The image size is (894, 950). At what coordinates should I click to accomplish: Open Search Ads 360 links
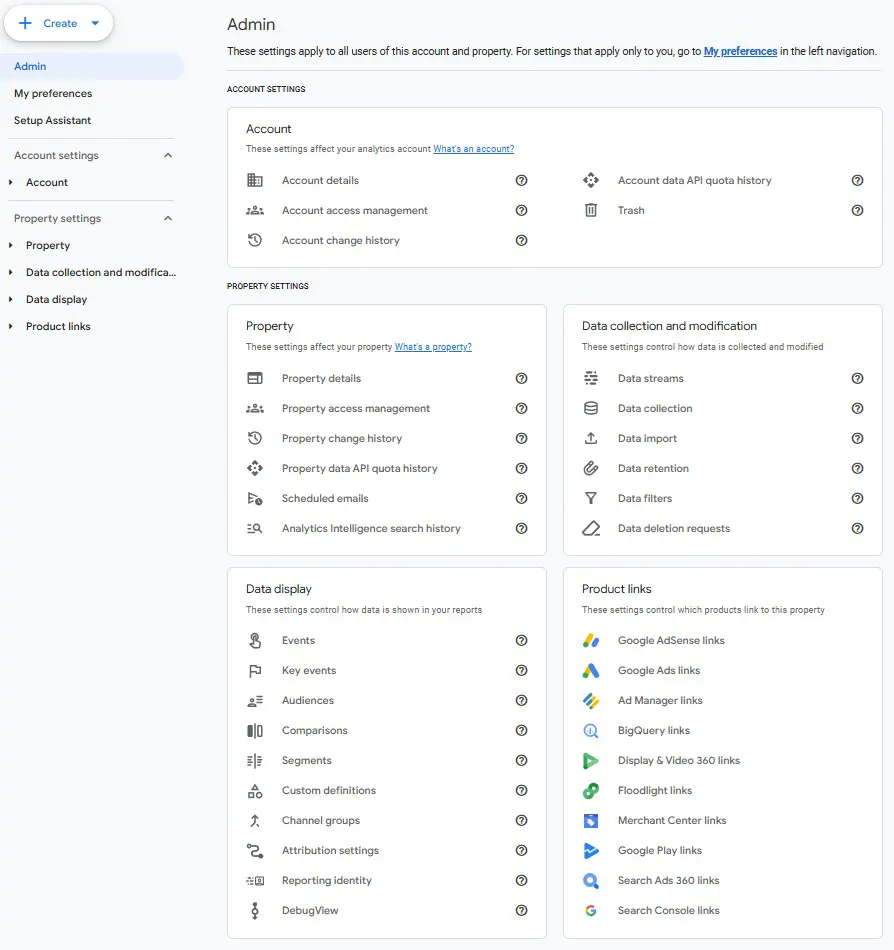click(669, 881)
